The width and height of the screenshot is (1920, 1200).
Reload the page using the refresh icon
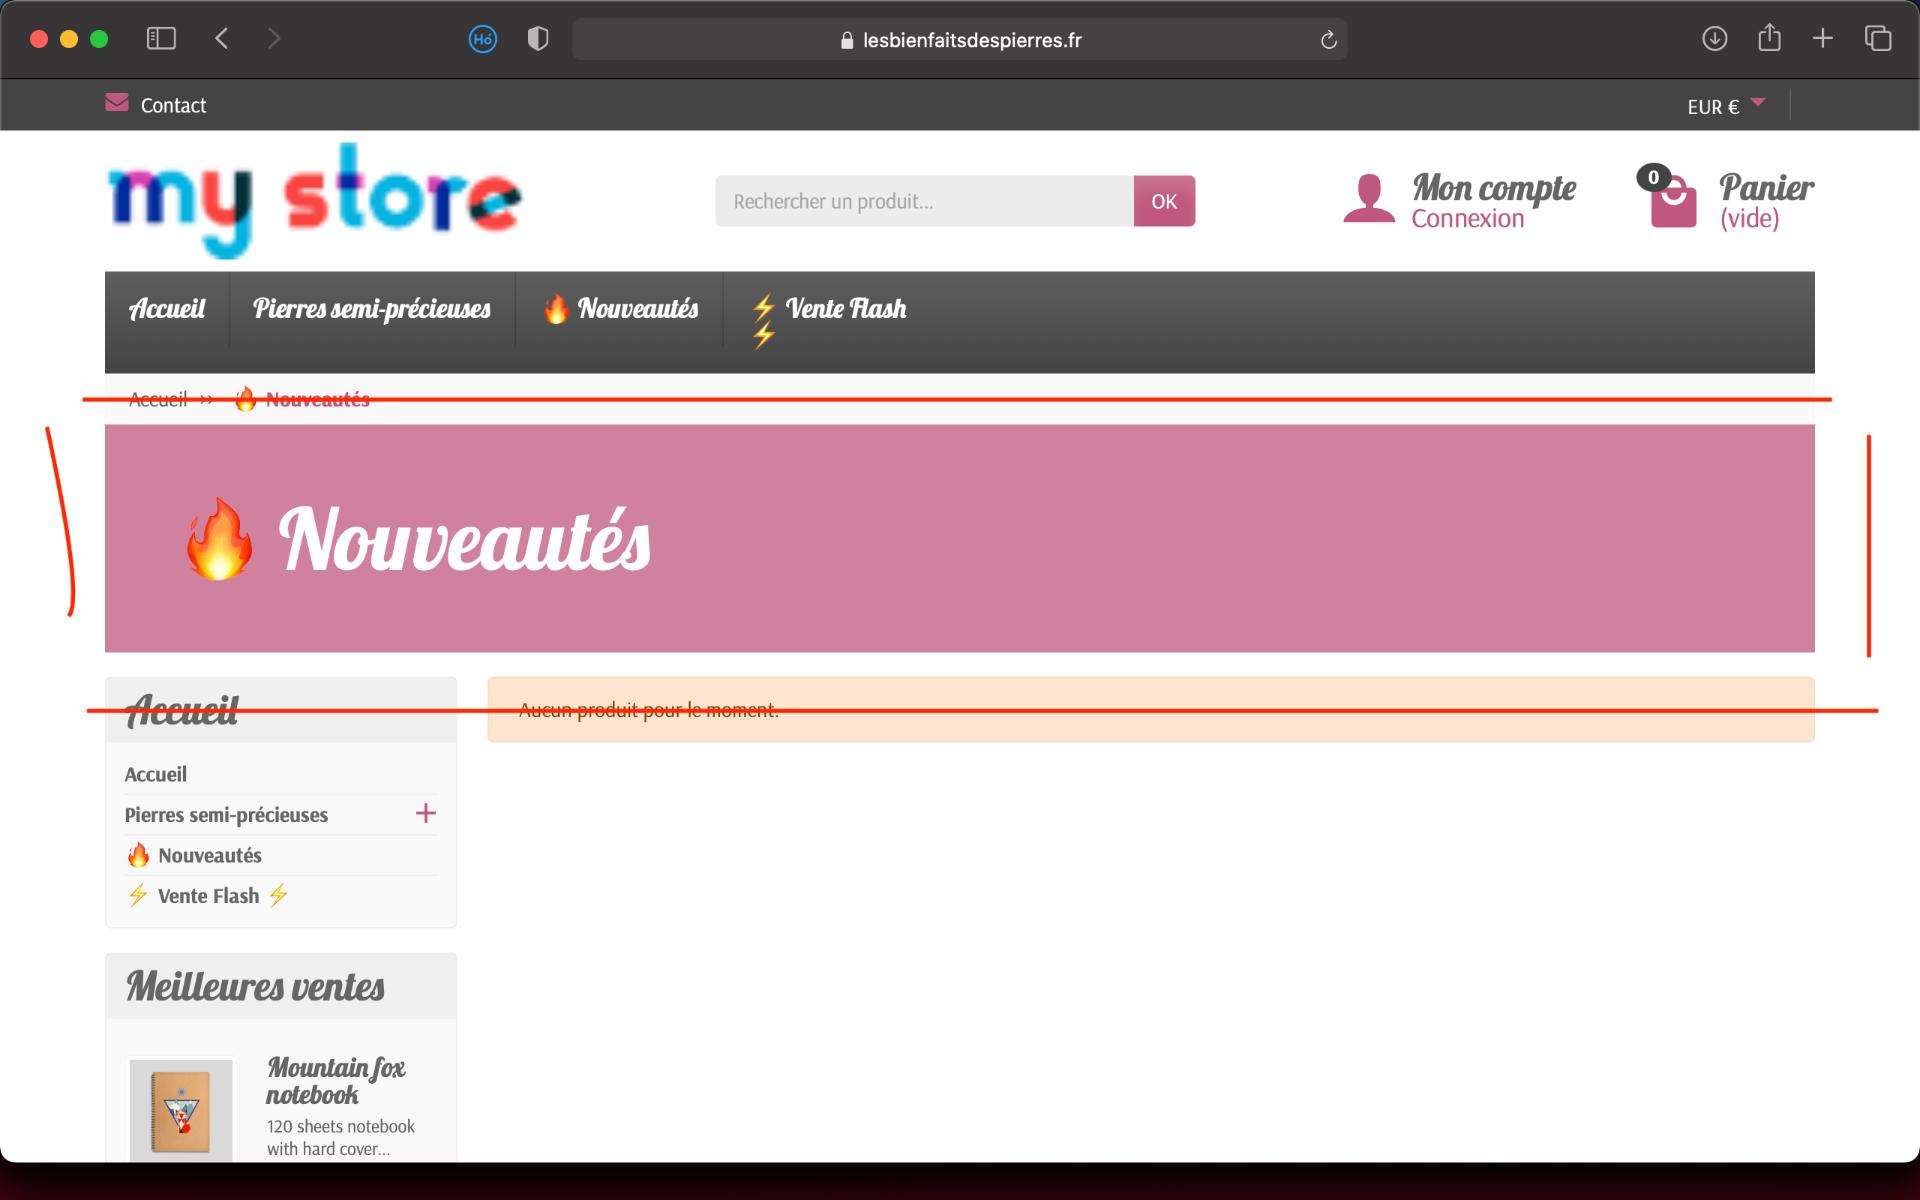(x=1328, y=40)
